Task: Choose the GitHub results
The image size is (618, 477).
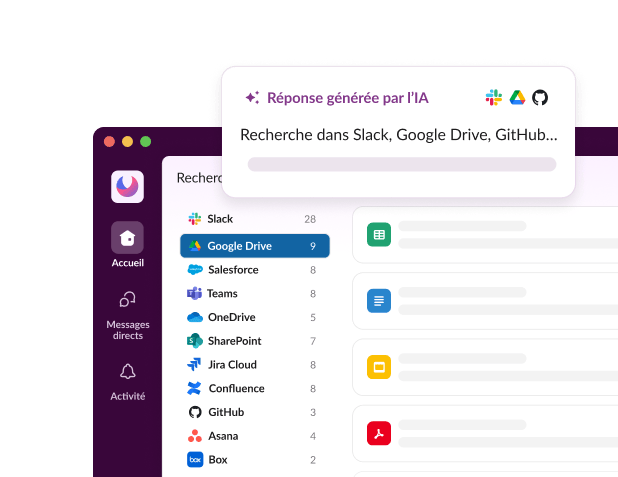Action: tap(255, 412)
